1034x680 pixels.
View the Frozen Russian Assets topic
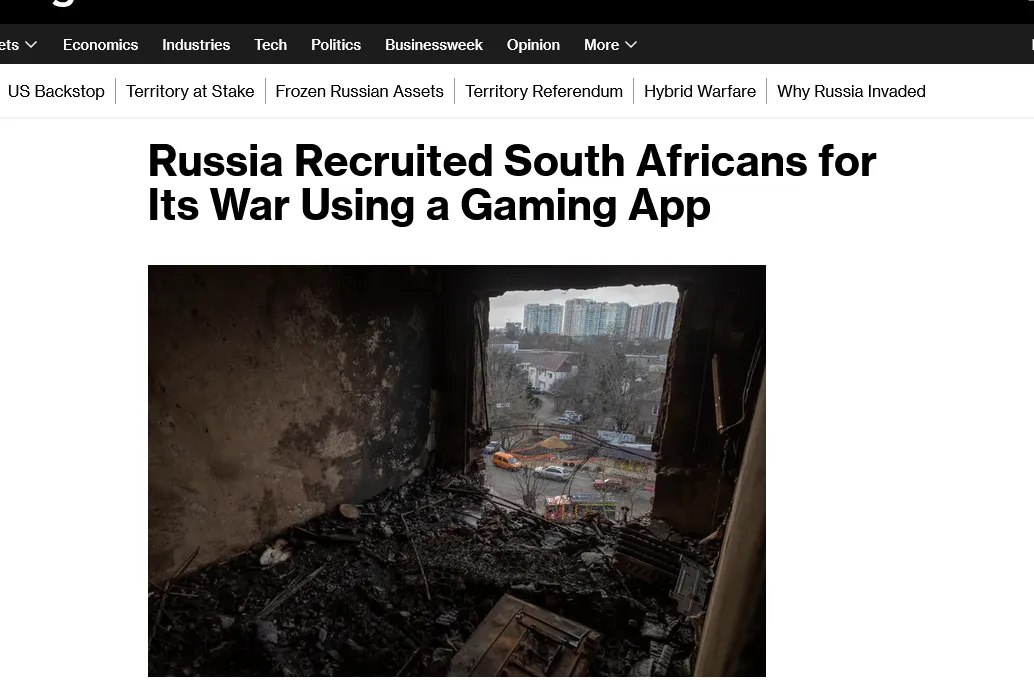[x=359, y=91]
